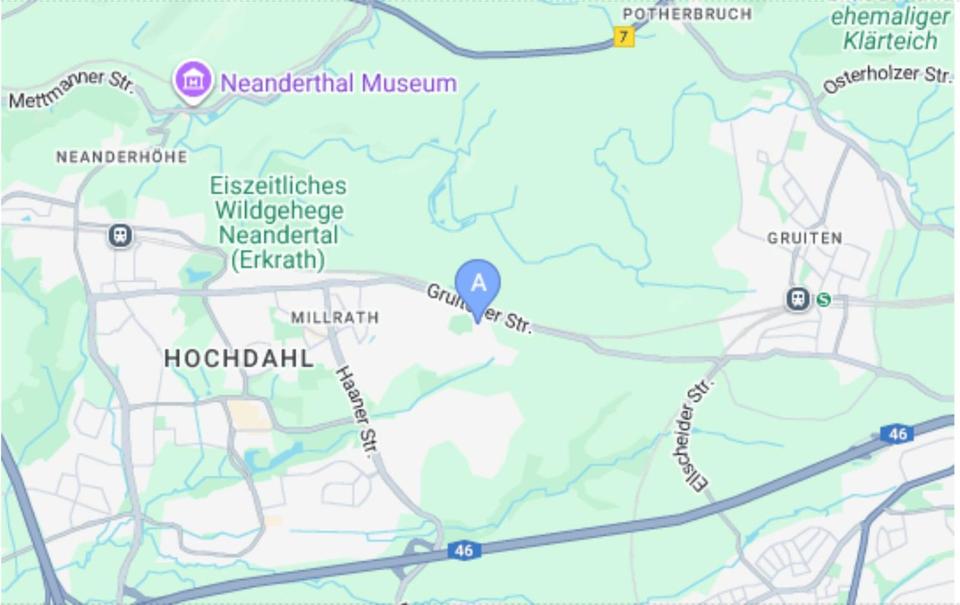Image resolution: width=960 pixels, height=605 pixels.
Task: Click the Mettmanner Str. label
Action: point(71,90)
